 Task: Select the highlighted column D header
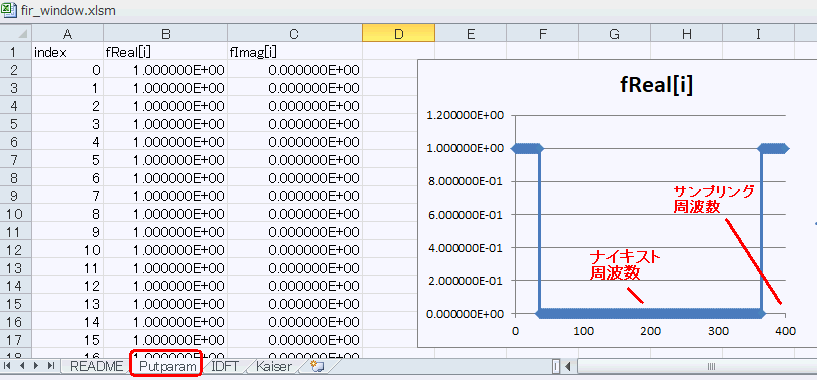(399, 34)
